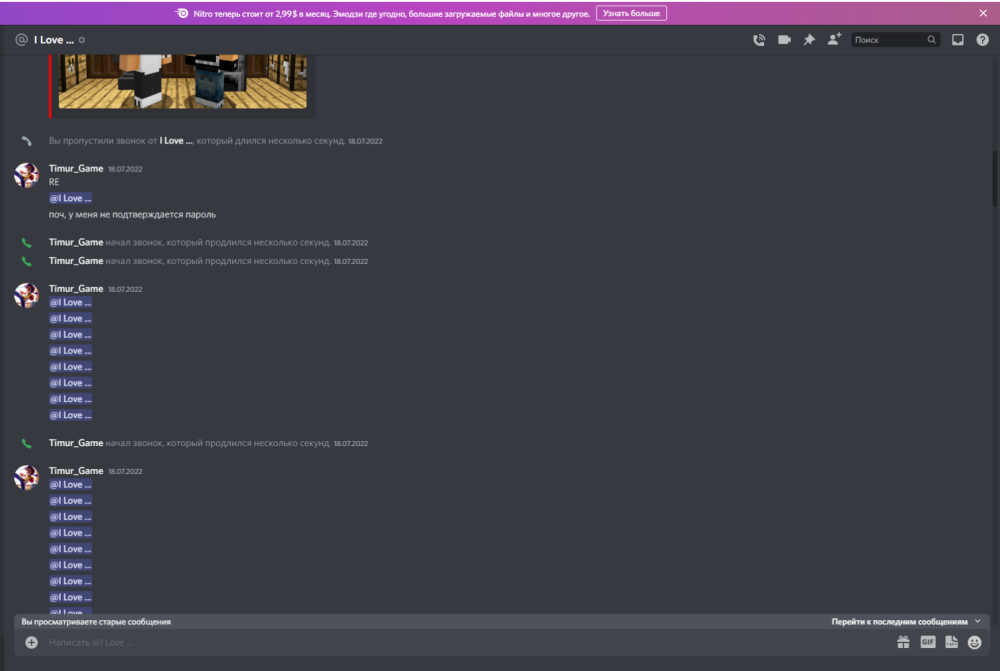Open the help icon
The width and height of the screenshot is (1000, 671).
(982, 40)
